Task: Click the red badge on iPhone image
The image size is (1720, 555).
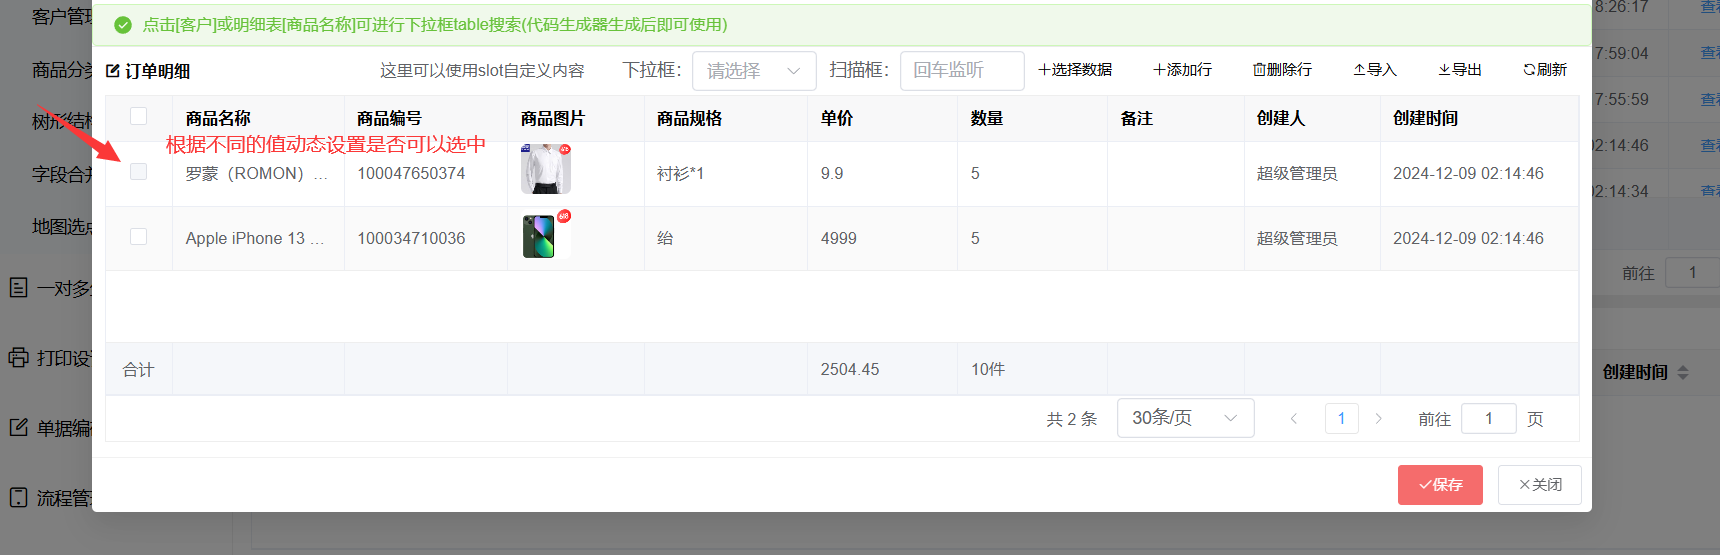Action: pyautogui.click(x=564, y=216)
